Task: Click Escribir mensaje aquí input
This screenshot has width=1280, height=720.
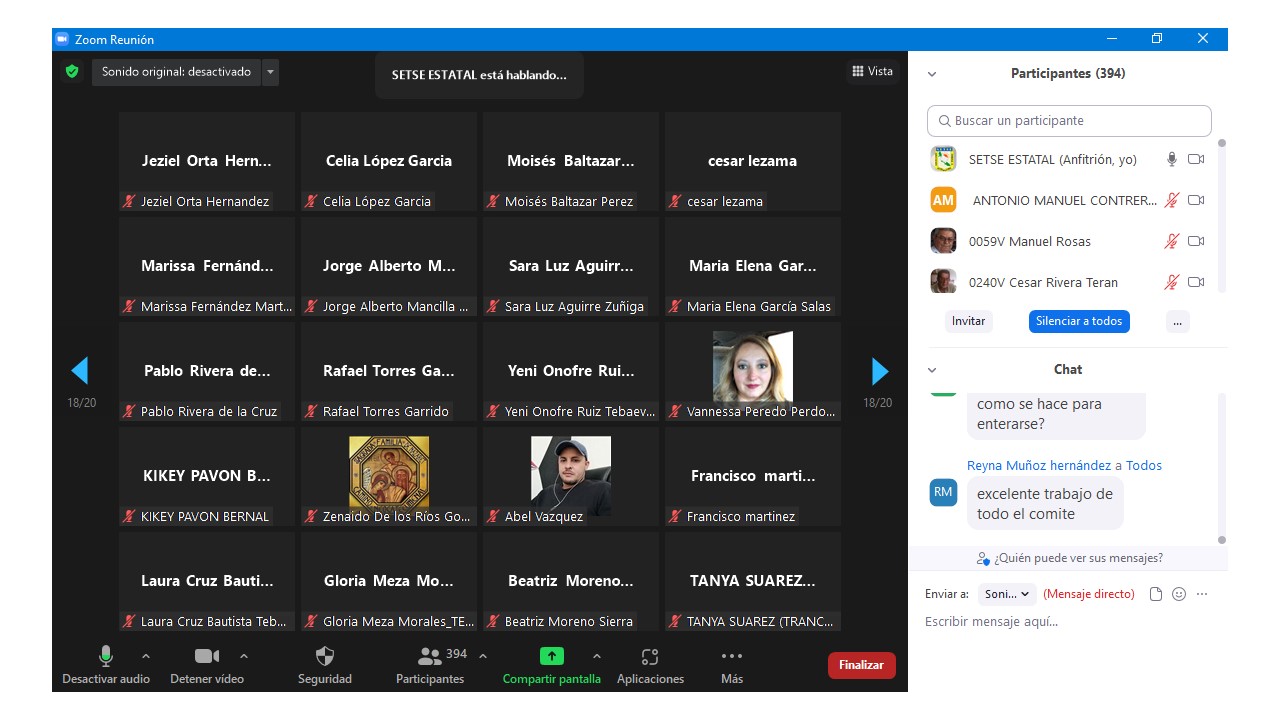Action: tap(1068, 622)
